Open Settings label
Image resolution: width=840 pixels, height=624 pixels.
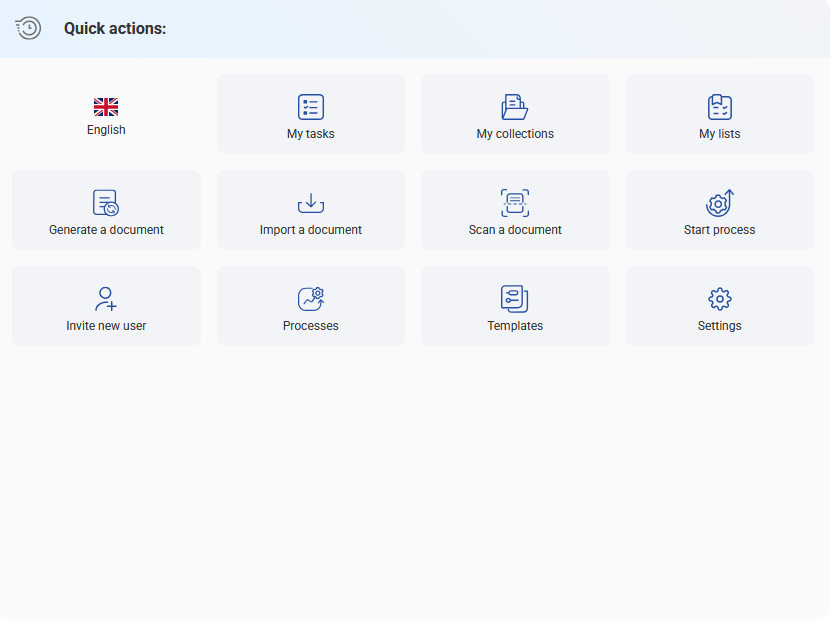[x=719, y=326]
